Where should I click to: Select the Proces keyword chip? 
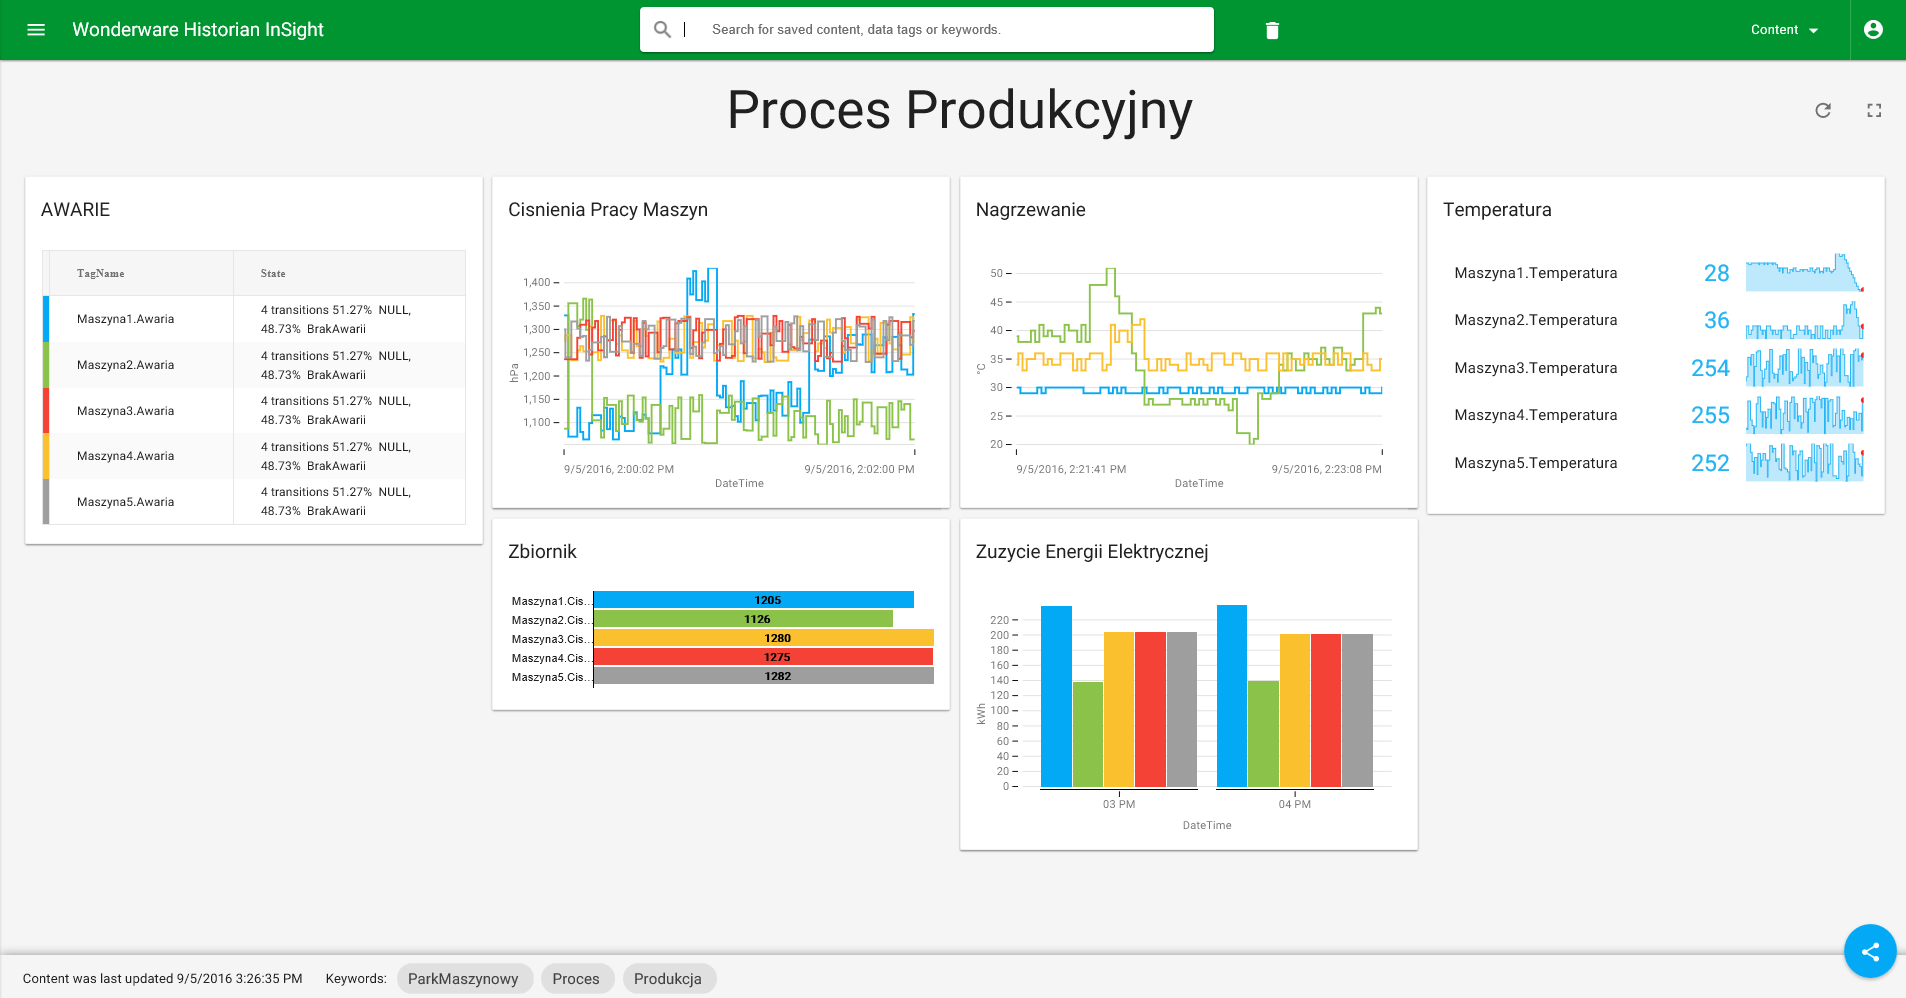(576, 979)
